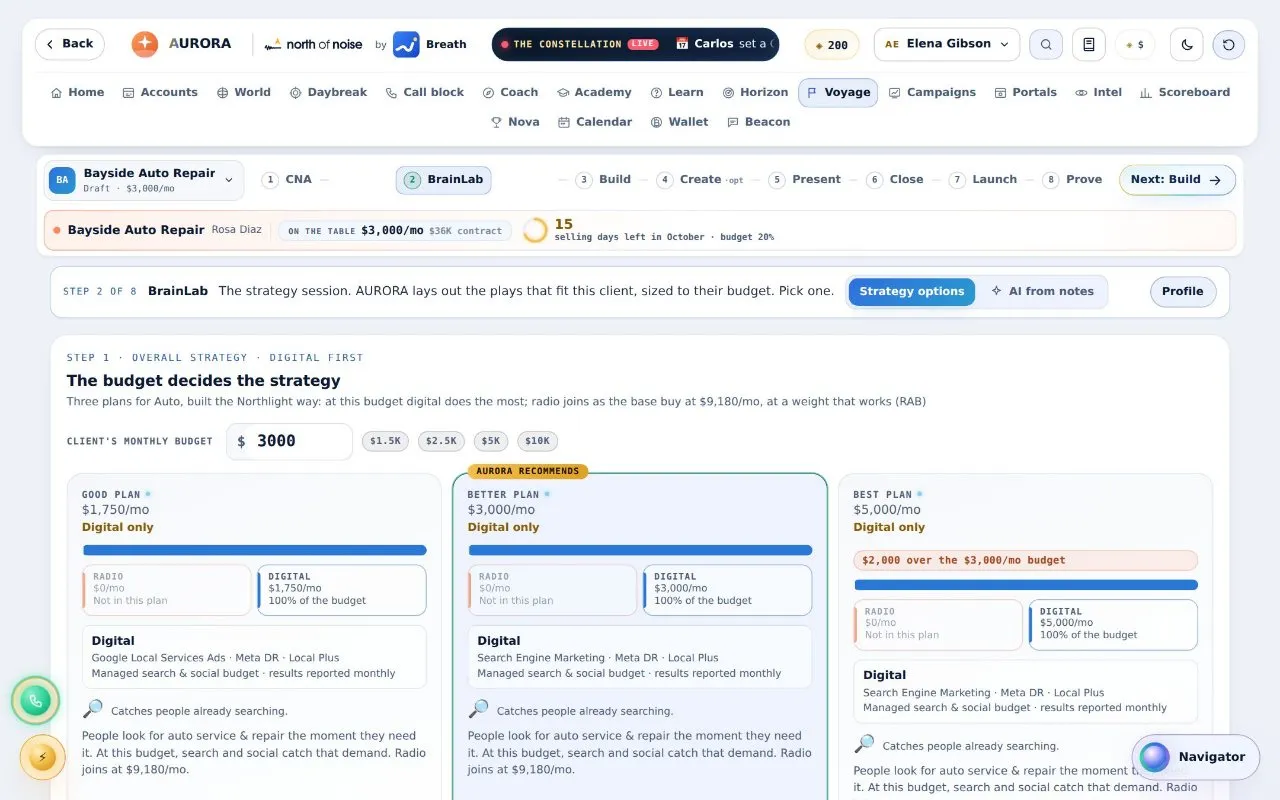The image size is (1280, 800).
Task: Select the Better Plan Digital allocation box
Action: pos(727,590)
